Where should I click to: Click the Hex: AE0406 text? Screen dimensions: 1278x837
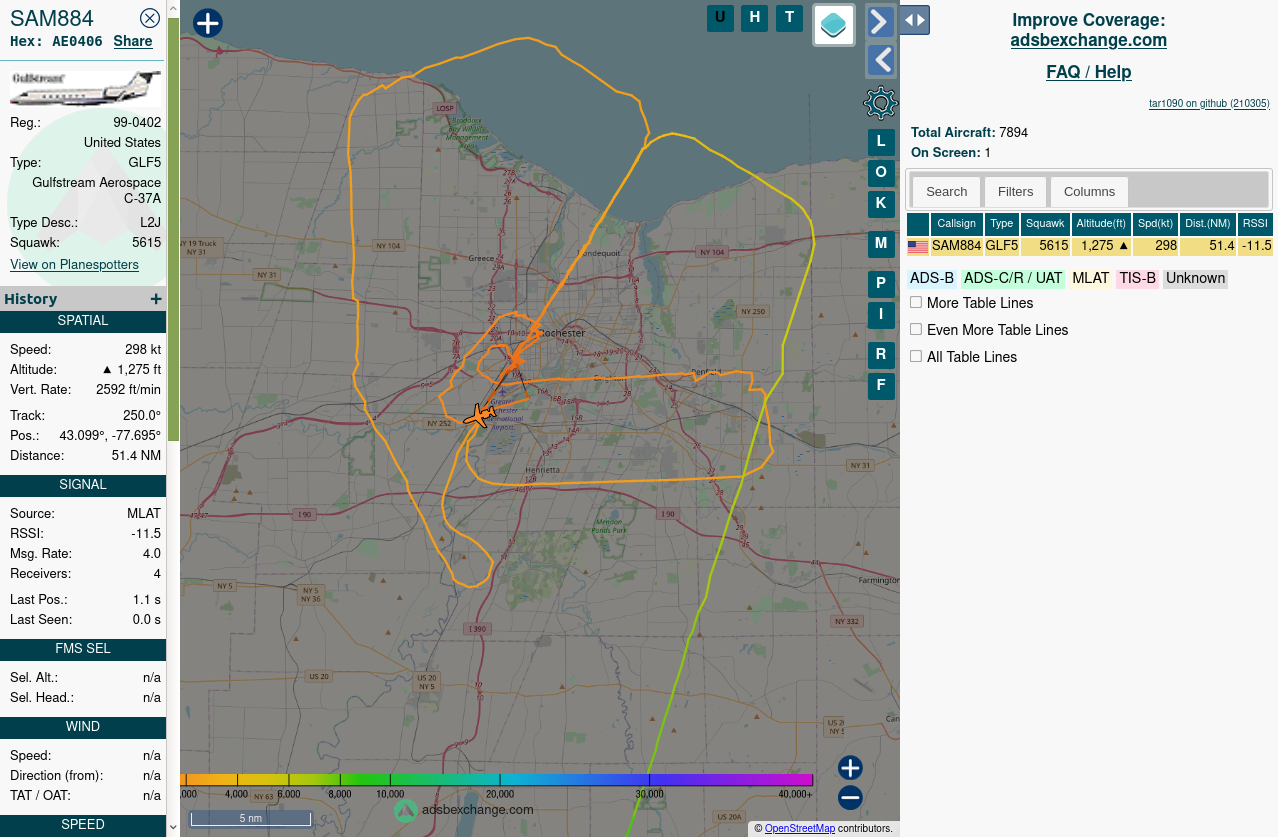(56, 41)
